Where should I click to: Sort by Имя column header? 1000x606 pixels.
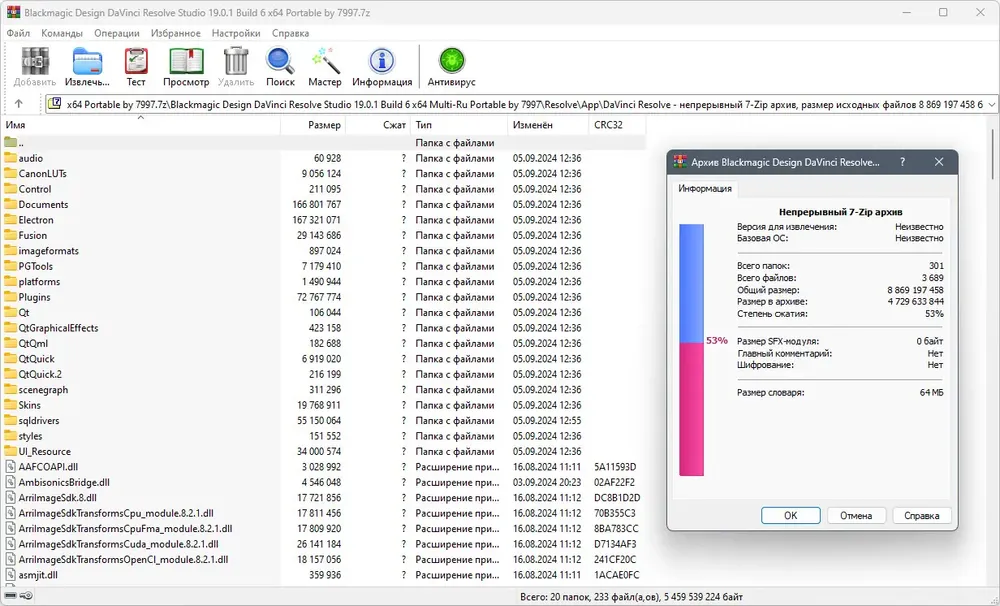142,125
